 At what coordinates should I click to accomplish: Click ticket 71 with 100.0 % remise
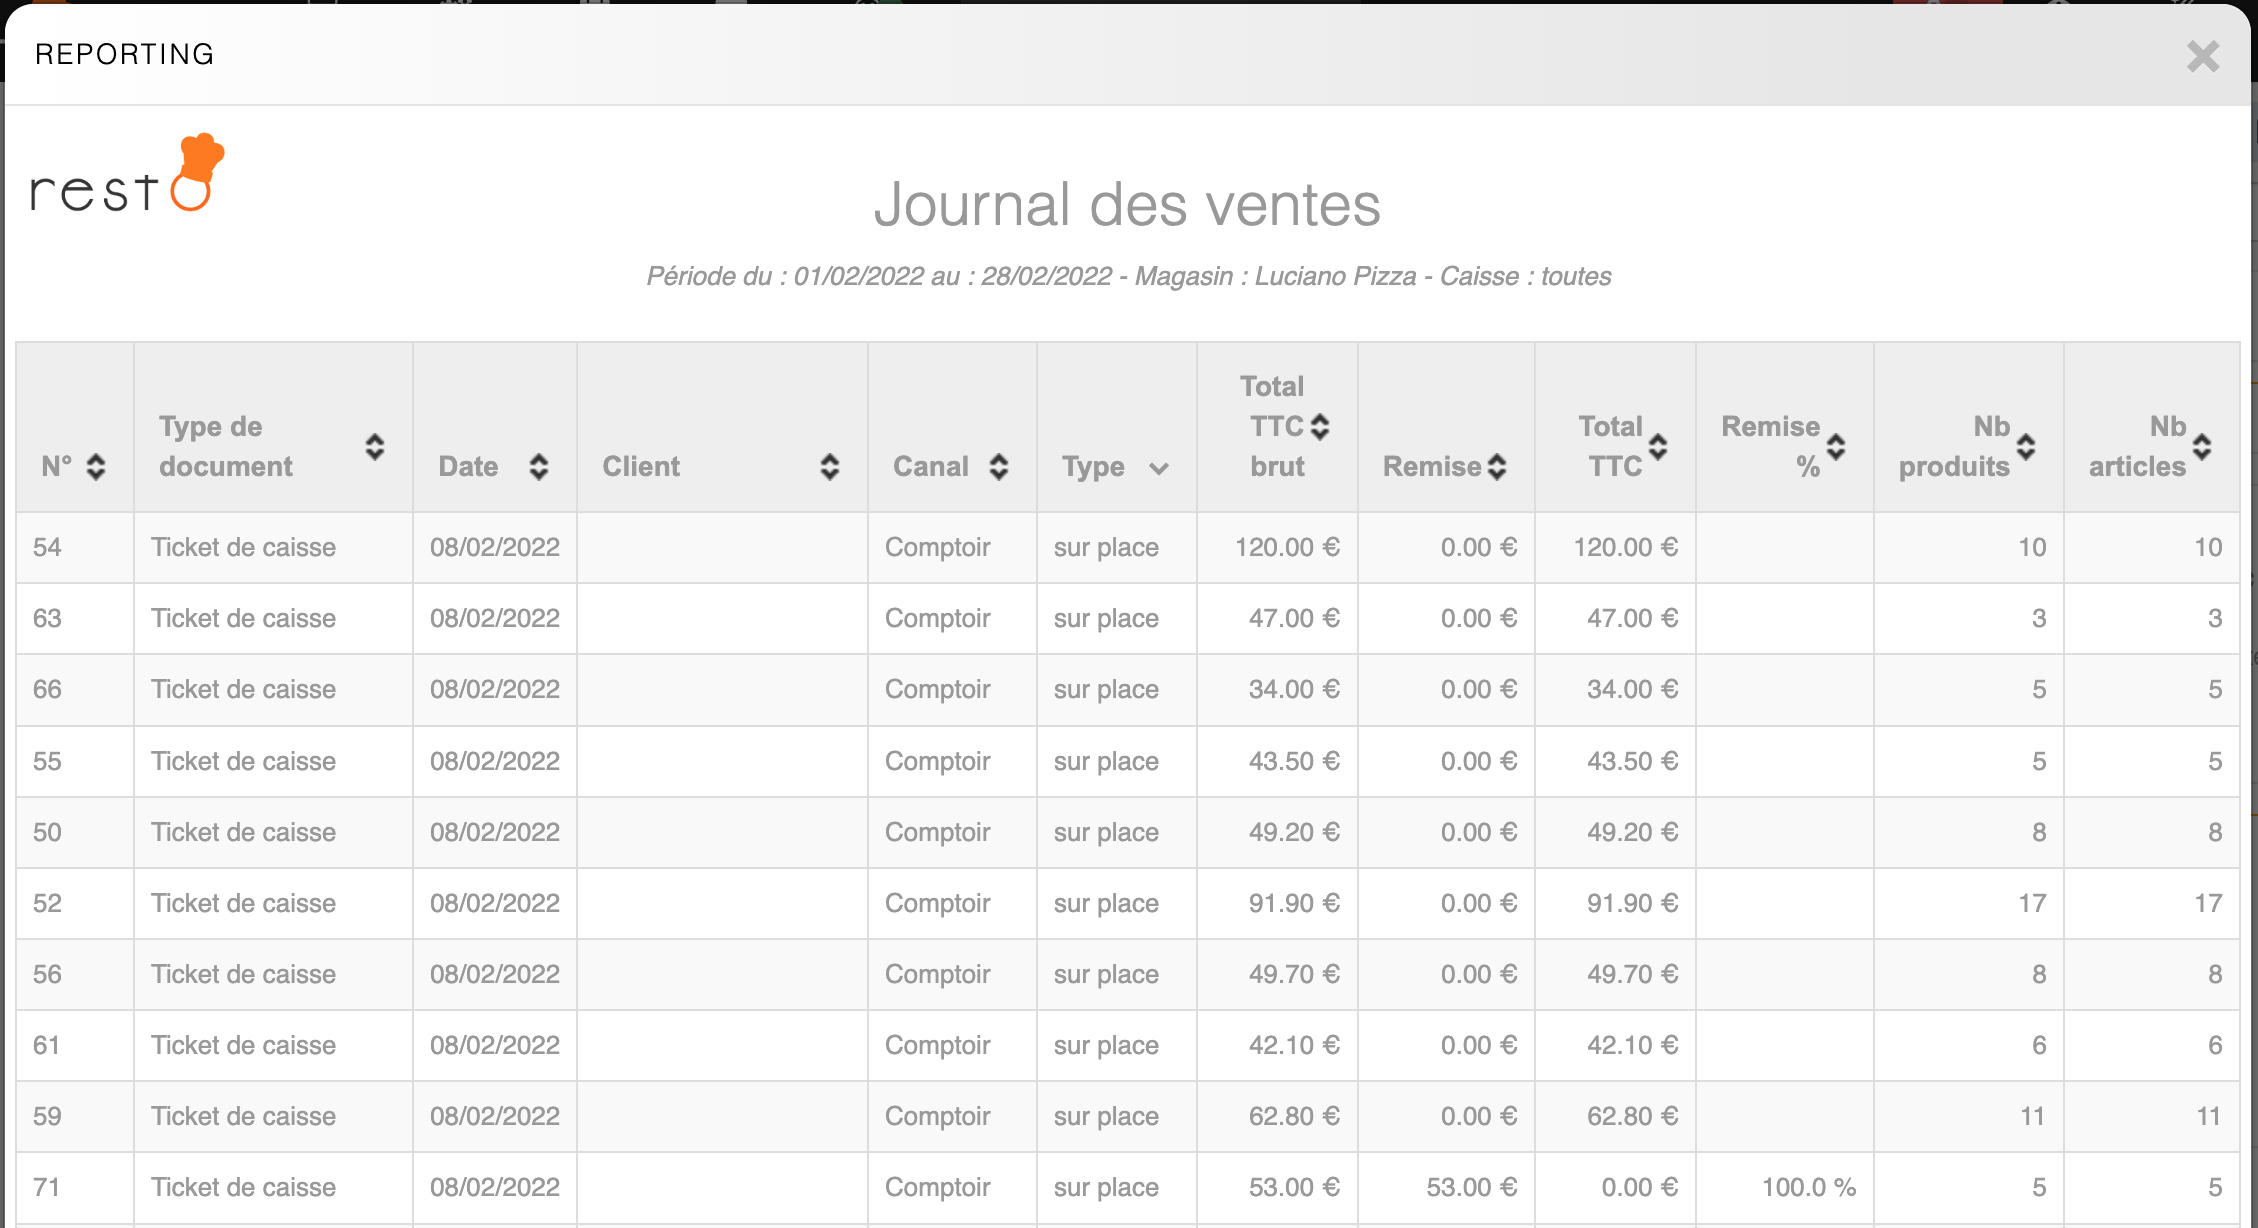(47, 1187)
